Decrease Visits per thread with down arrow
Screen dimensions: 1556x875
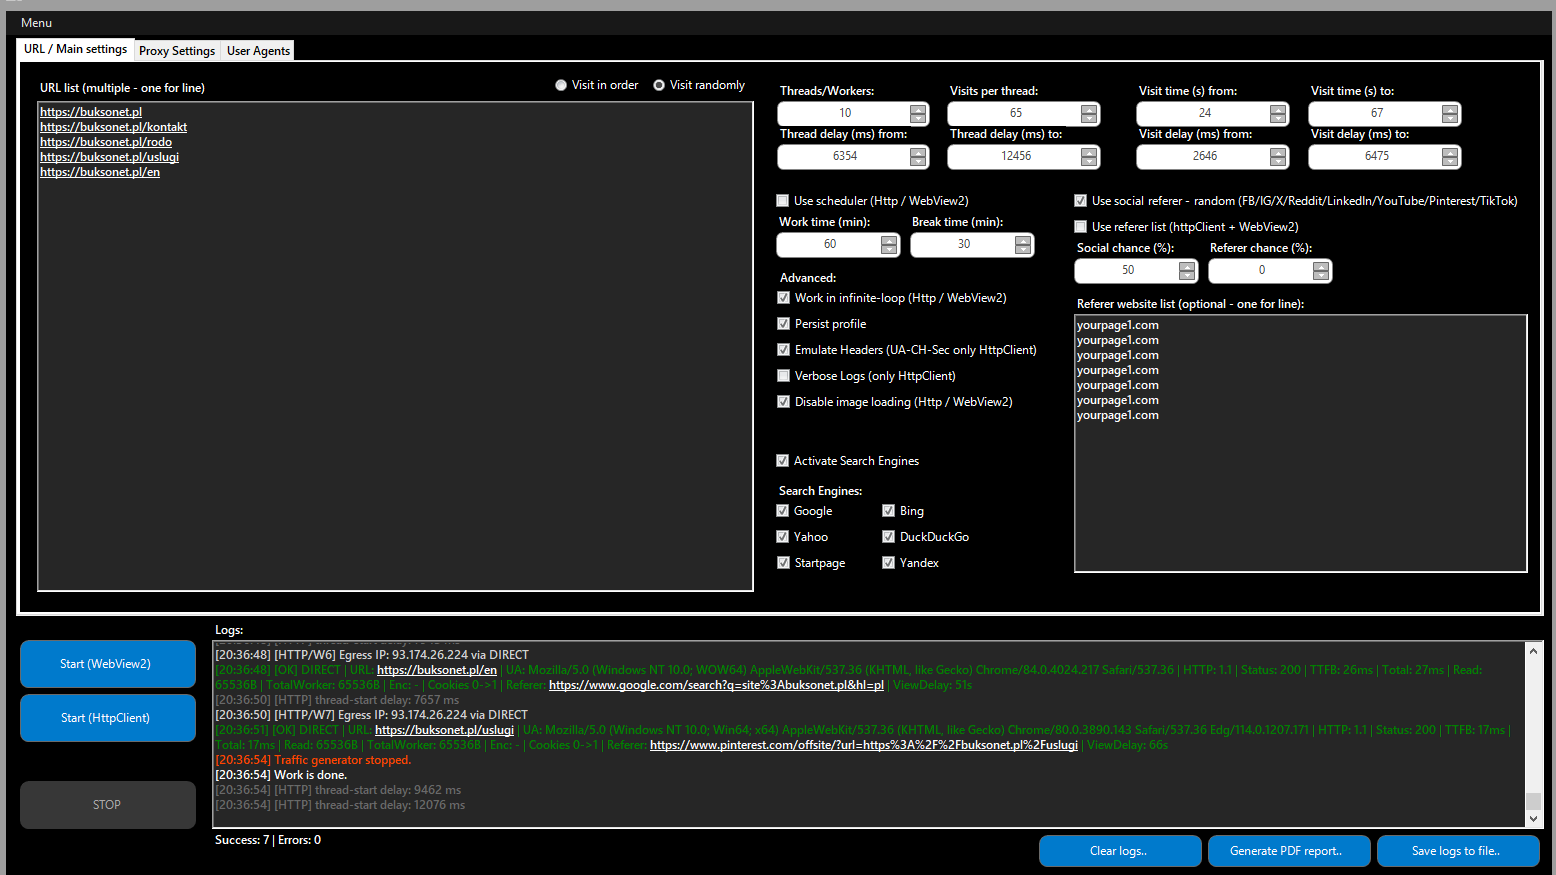[1089, 119]
